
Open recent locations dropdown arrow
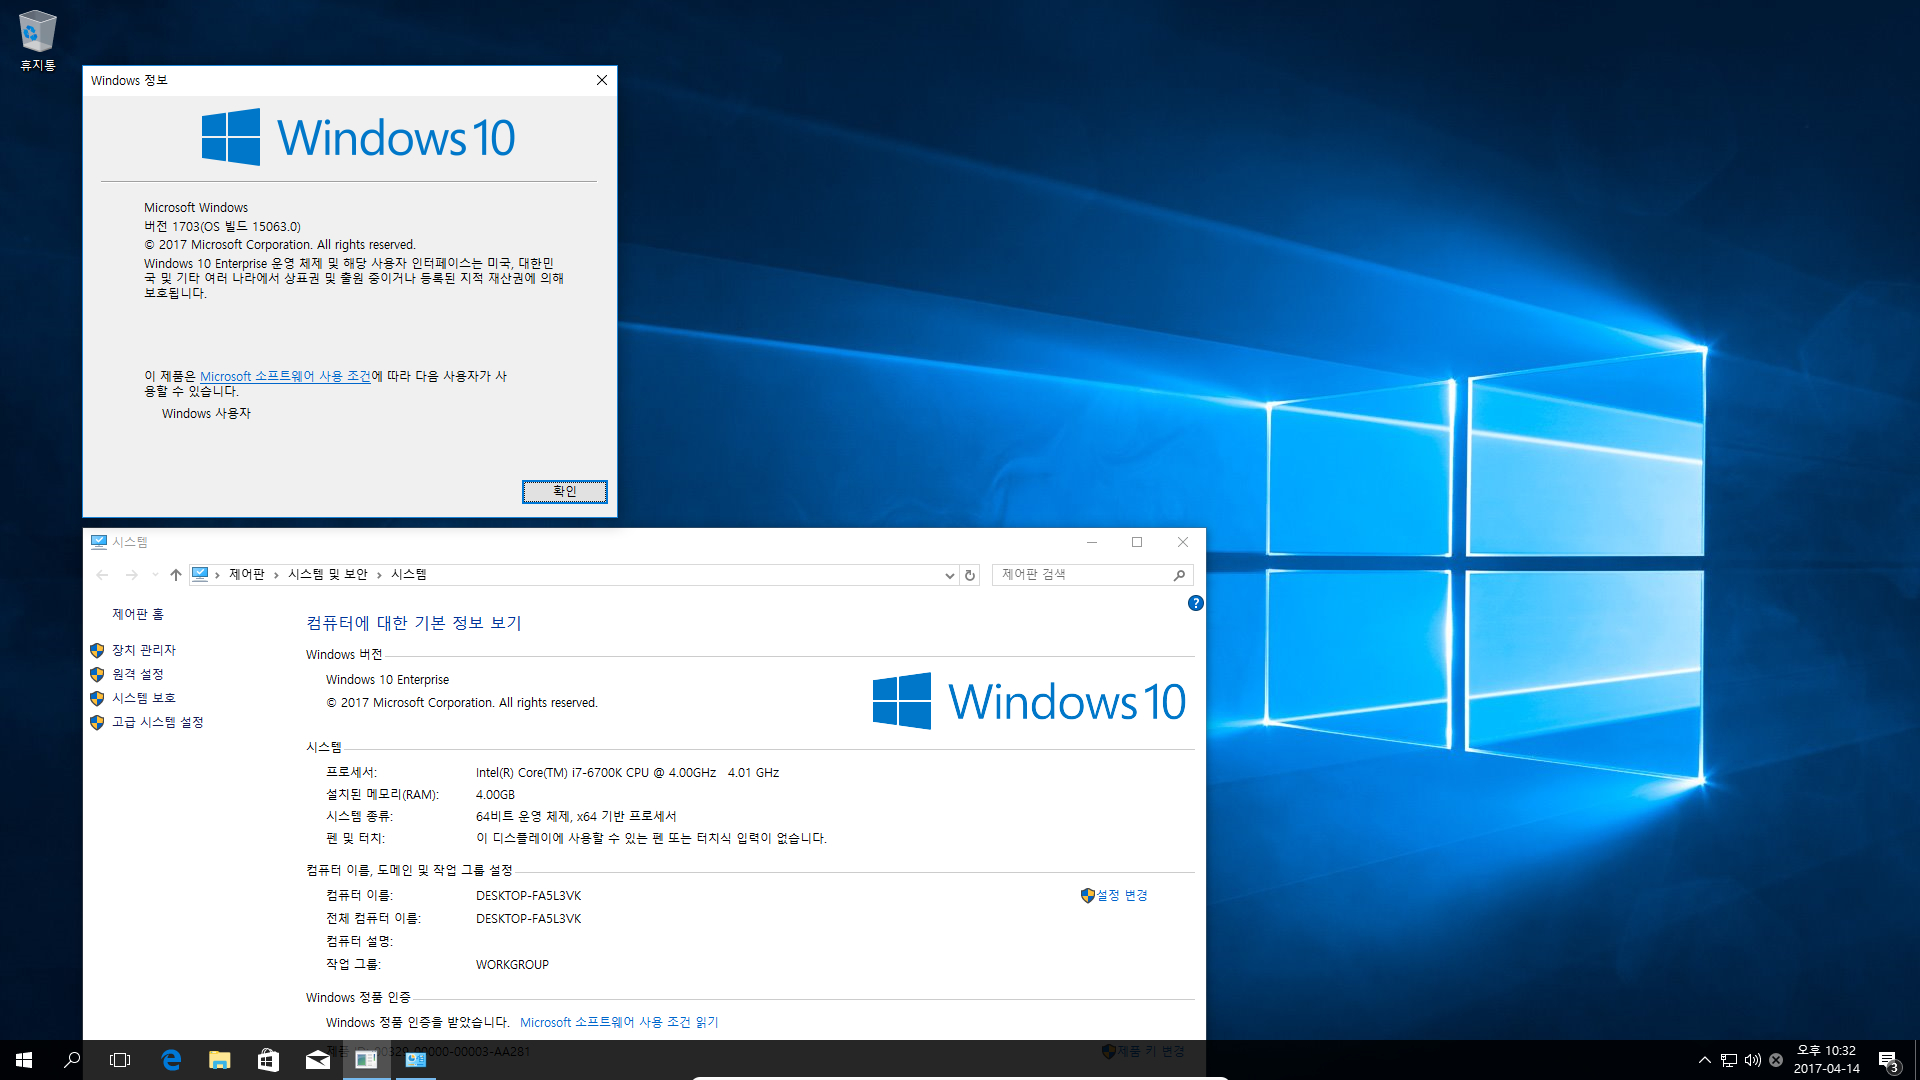point(155,575)
